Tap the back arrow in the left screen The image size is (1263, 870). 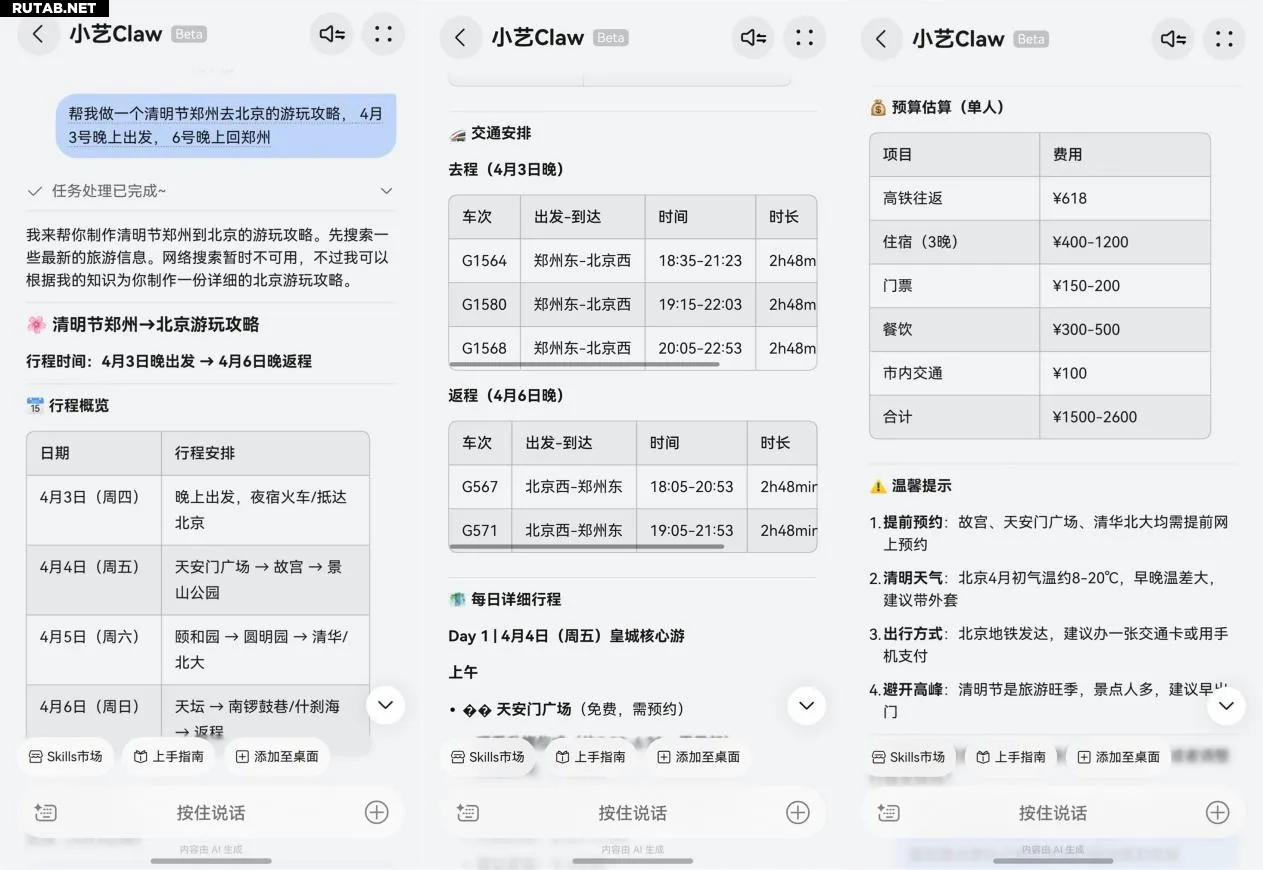(x=38, y=35)
